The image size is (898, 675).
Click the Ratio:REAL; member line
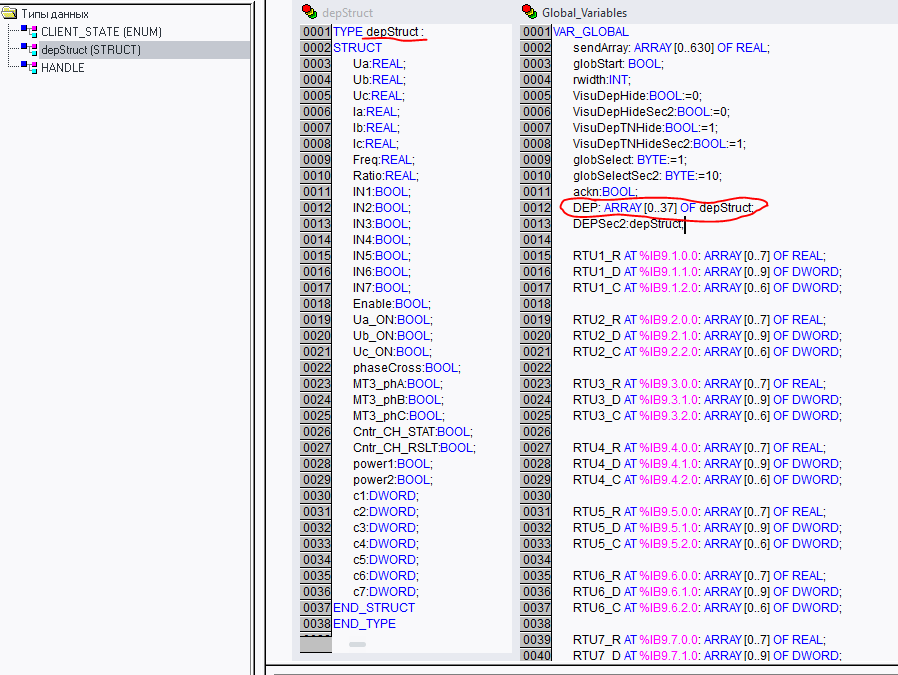[x=385, y=176]
